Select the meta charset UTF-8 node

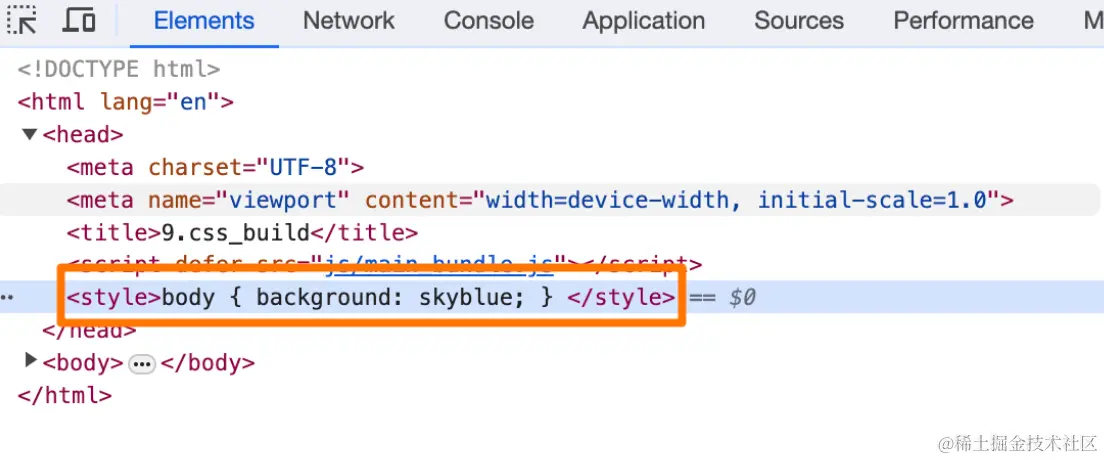pos(215,167)
